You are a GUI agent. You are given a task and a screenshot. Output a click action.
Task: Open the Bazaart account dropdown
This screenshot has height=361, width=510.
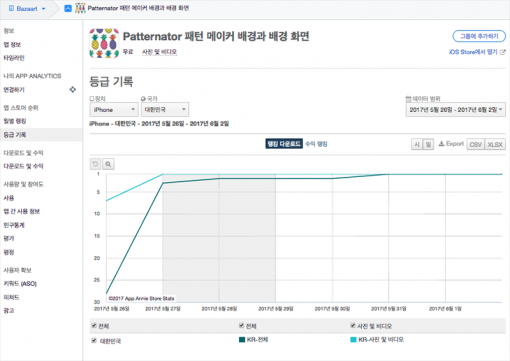coord(27,9)
